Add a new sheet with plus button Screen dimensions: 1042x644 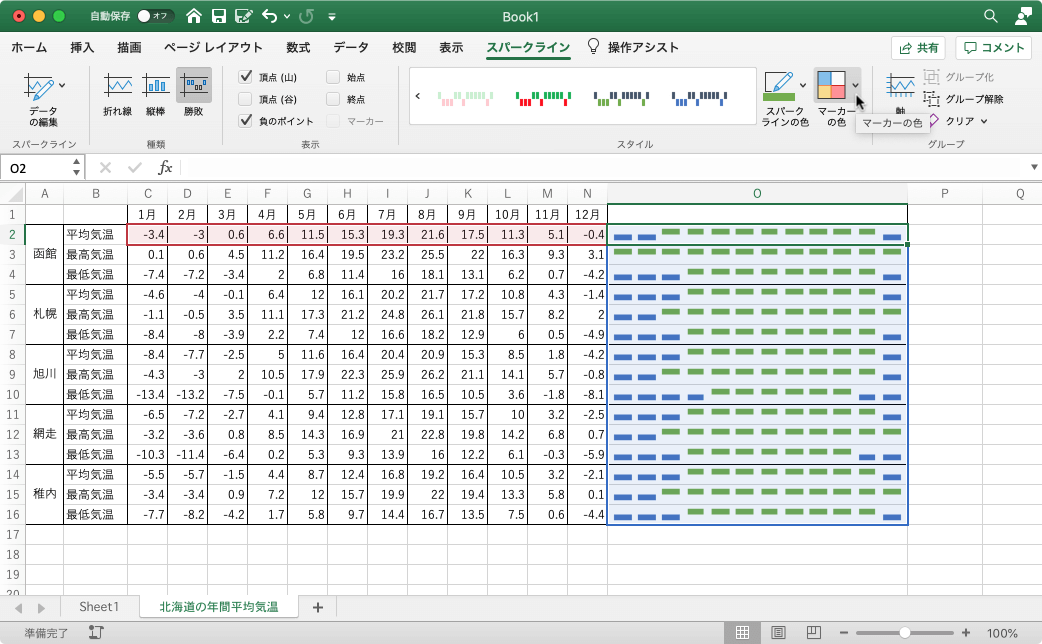tap(318, 607)
